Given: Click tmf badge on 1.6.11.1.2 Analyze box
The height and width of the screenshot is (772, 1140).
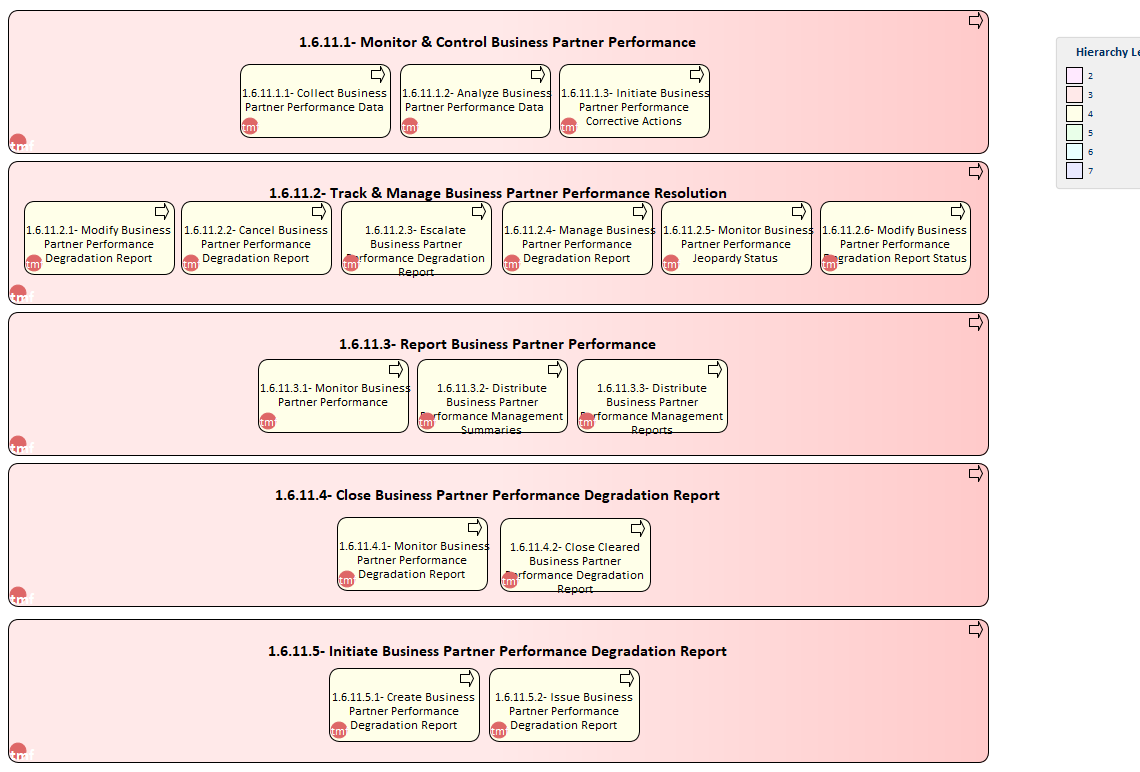Looking at the screenshot, I should pos(409,127).
